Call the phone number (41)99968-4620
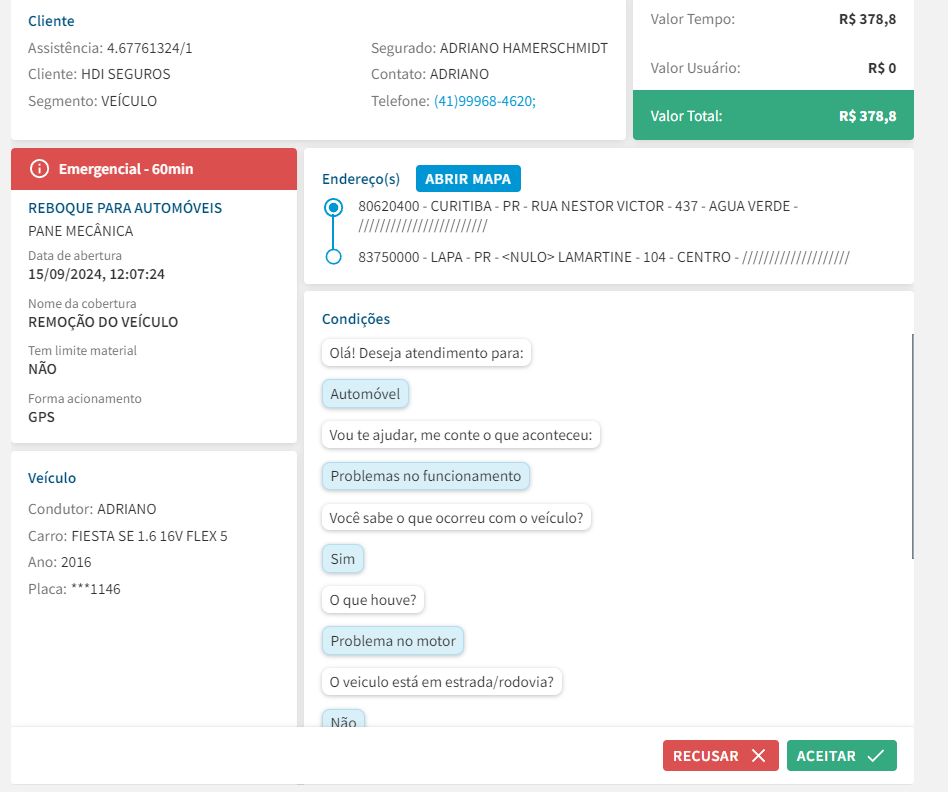The image size is (948, 792). [484, 101]
